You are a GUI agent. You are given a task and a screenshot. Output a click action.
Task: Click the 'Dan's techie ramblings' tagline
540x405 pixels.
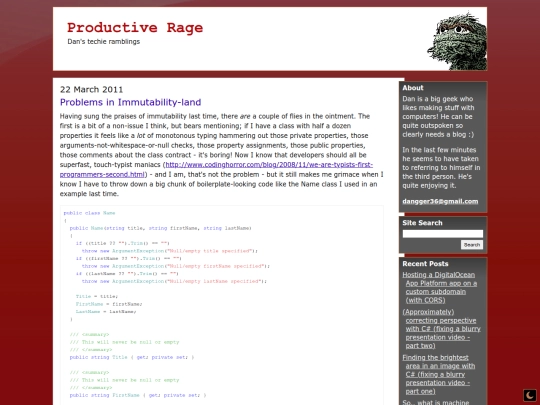(x=104, y=42)
